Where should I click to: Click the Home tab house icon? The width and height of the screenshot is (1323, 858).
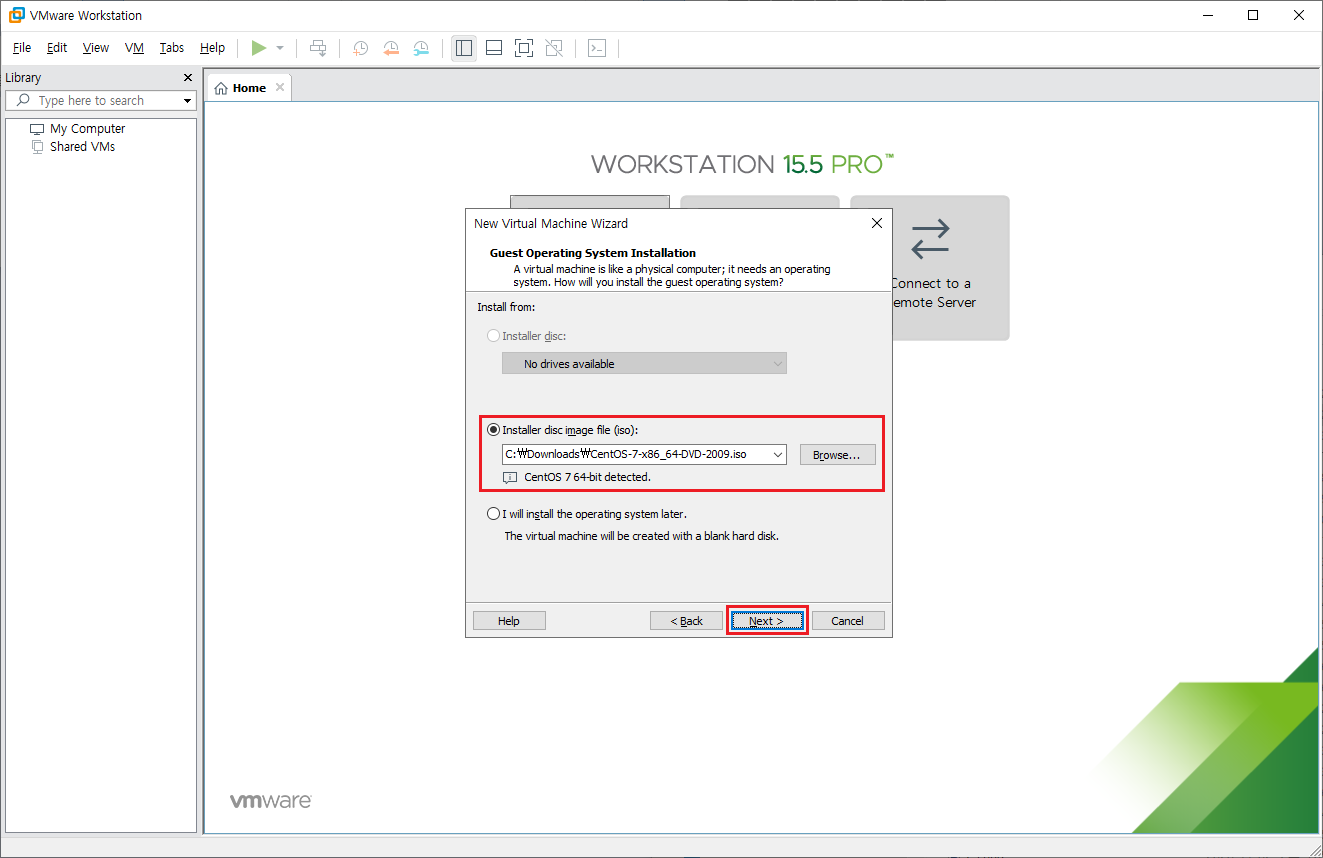(221, 88)
